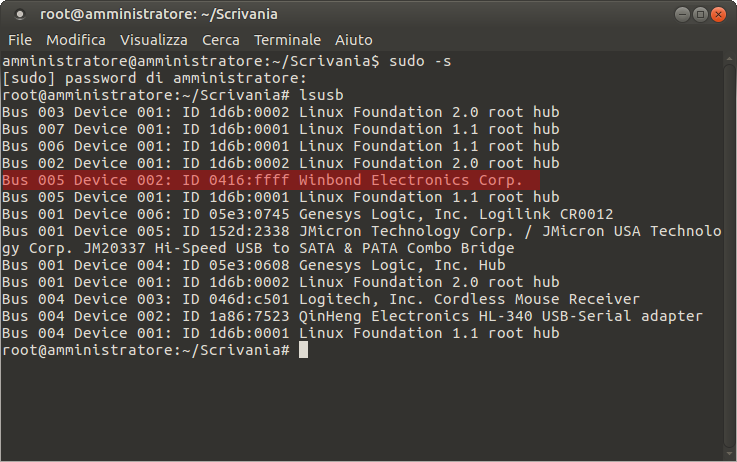Click the highlighted Winbond Electronics Corp. line
The height and width of the screenshot is (462, 737).
coord(271,180)
